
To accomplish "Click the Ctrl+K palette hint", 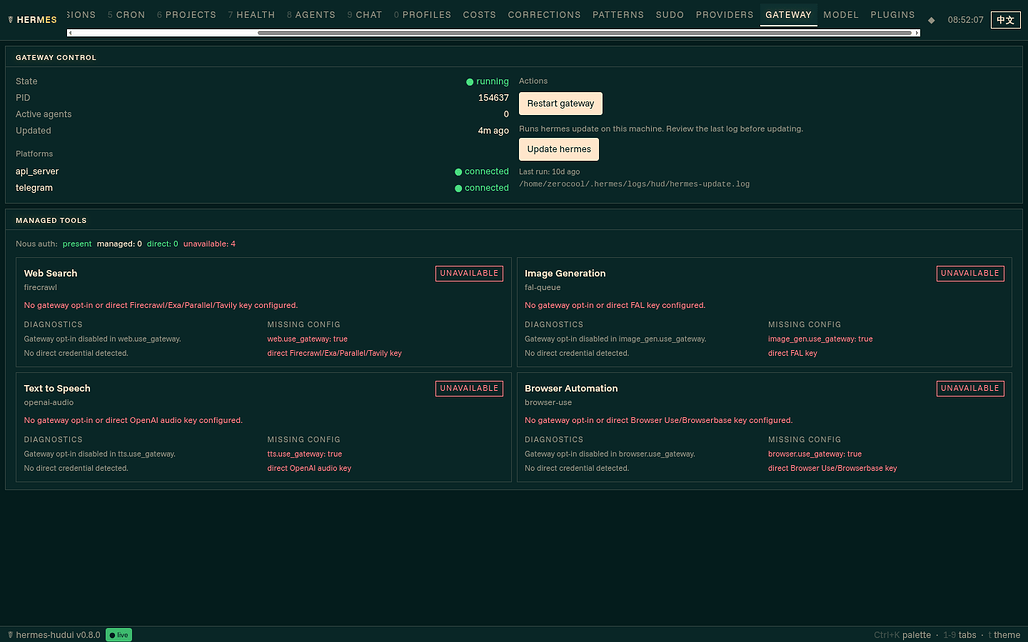I will coord(902,635).
